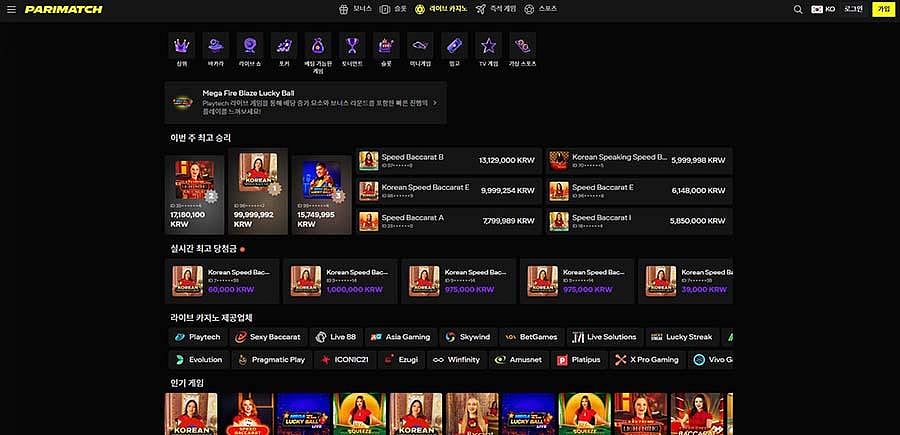Filter by ICONIC21 provider

point(345,360)
